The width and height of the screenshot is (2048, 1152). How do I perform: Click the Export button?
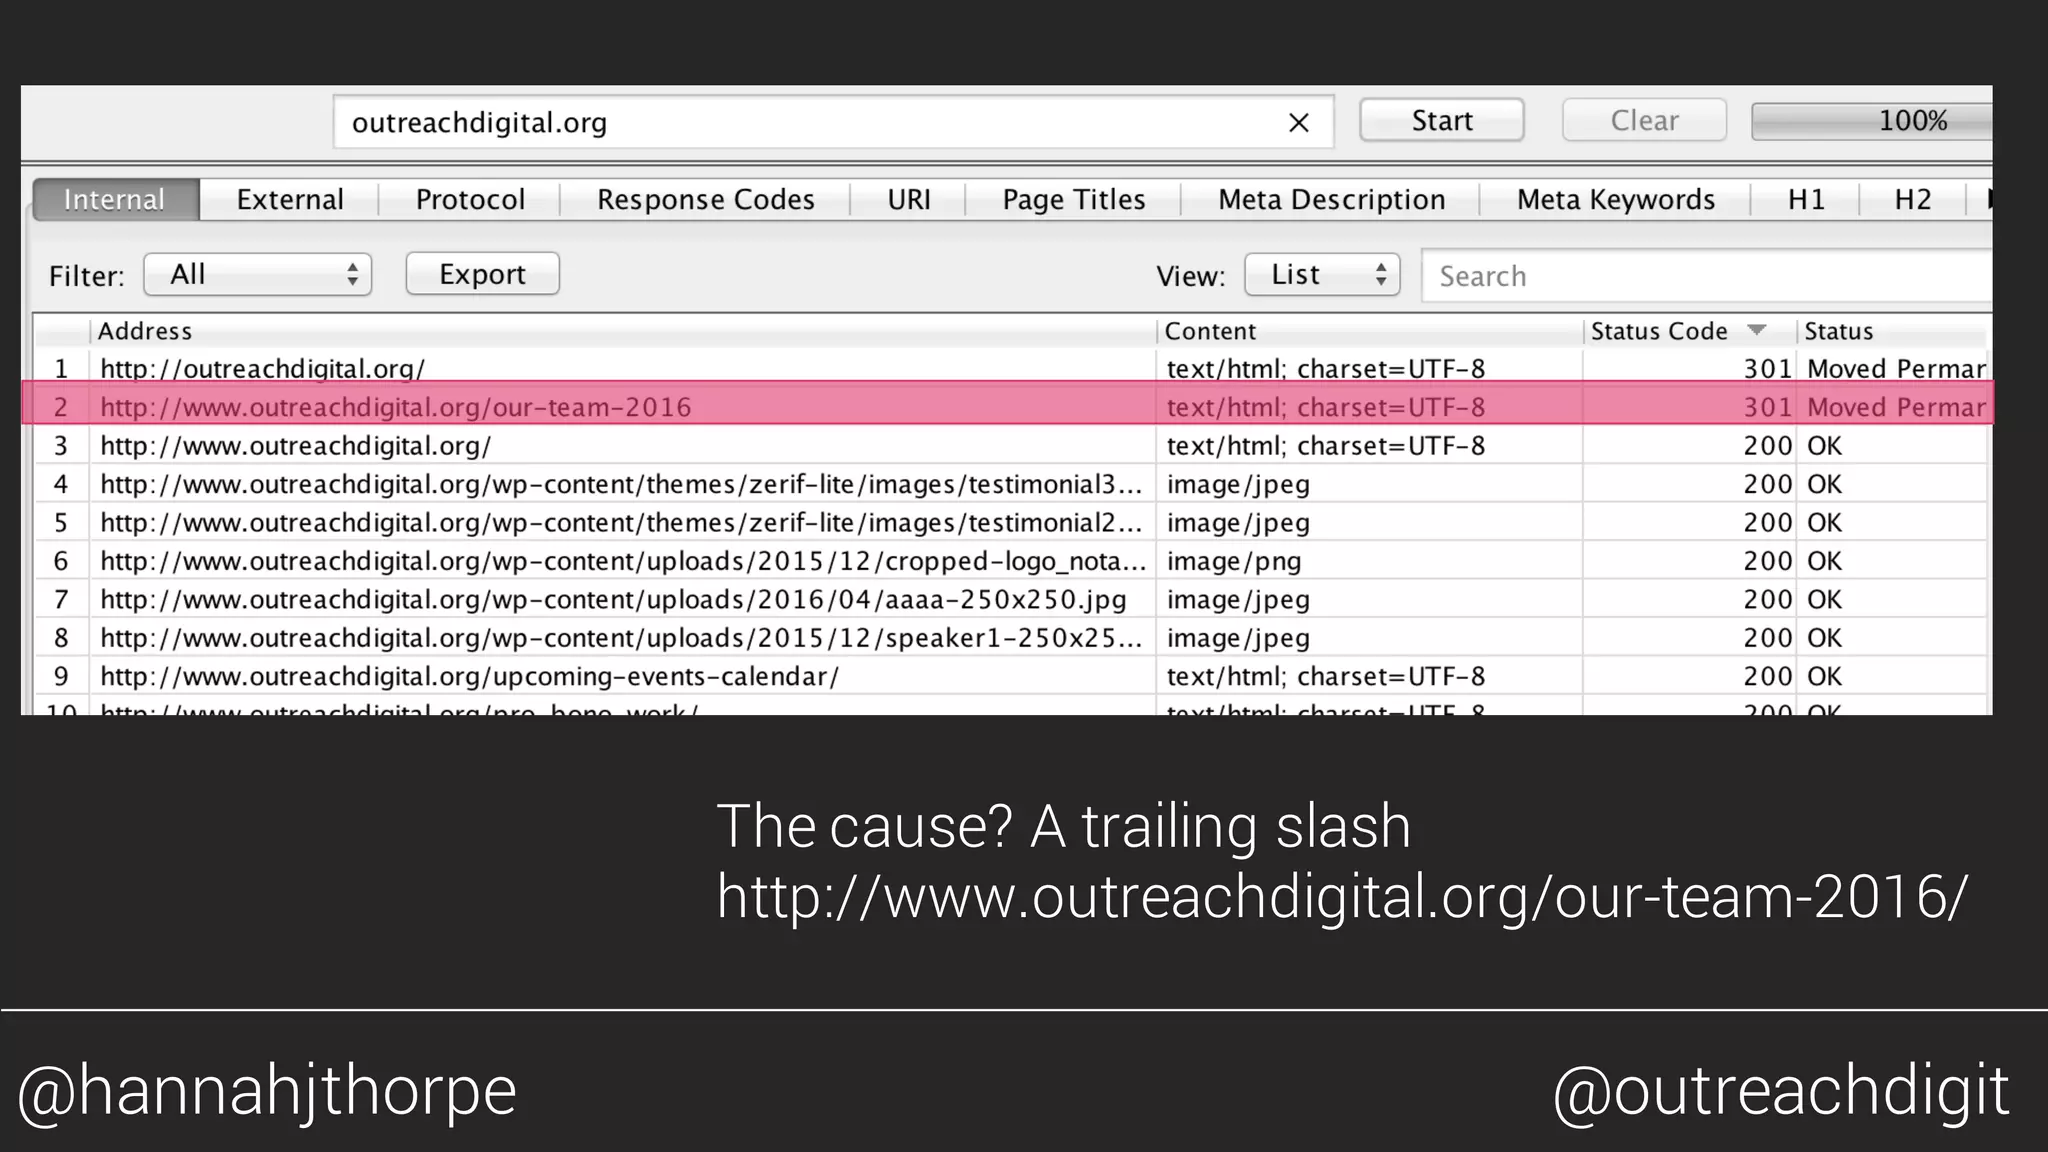click(482, 274)
